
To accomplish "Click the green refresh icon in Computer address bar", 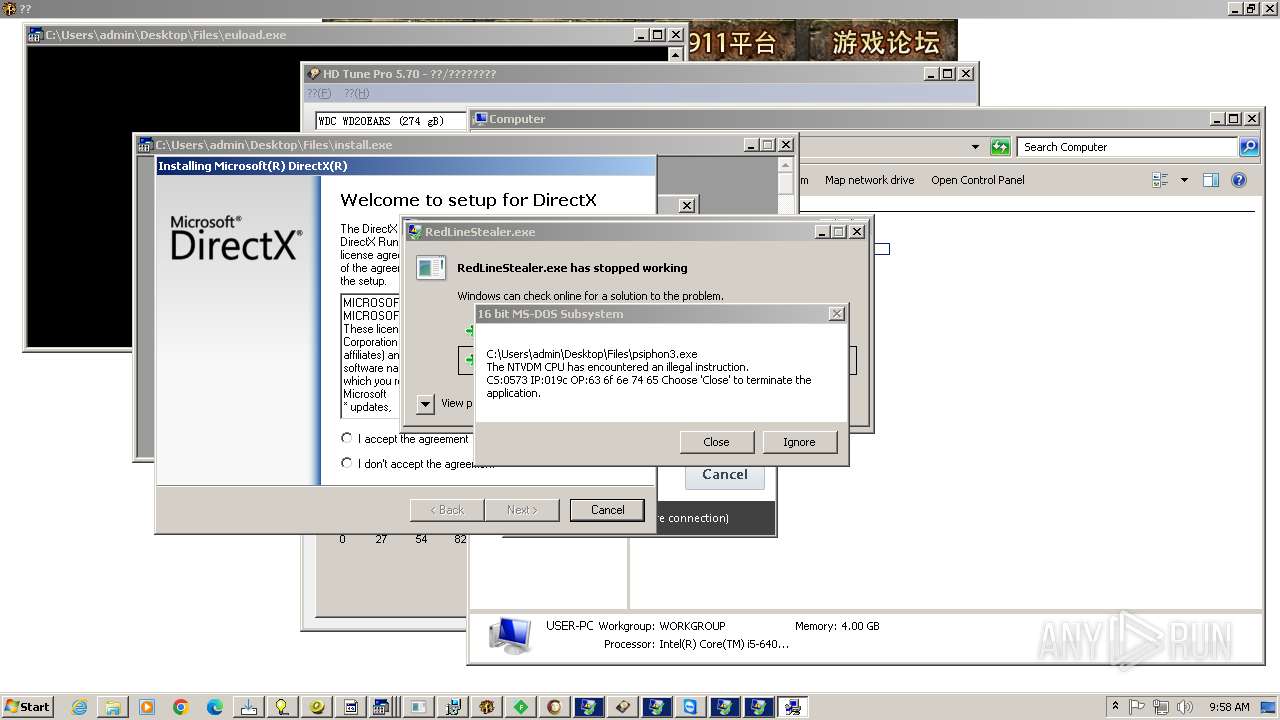I will 1000,147.
